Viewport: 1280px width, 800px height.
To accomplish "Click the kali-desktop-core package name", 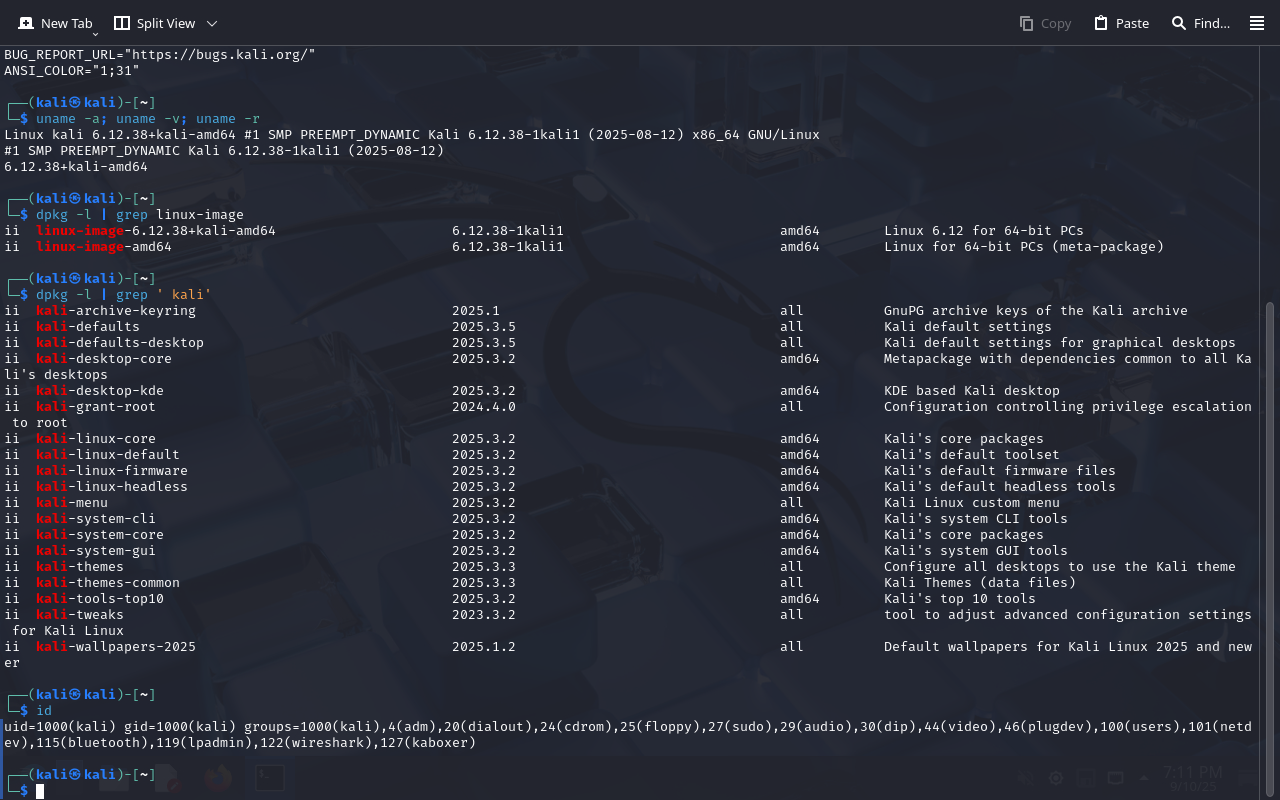I will (104, 359).
